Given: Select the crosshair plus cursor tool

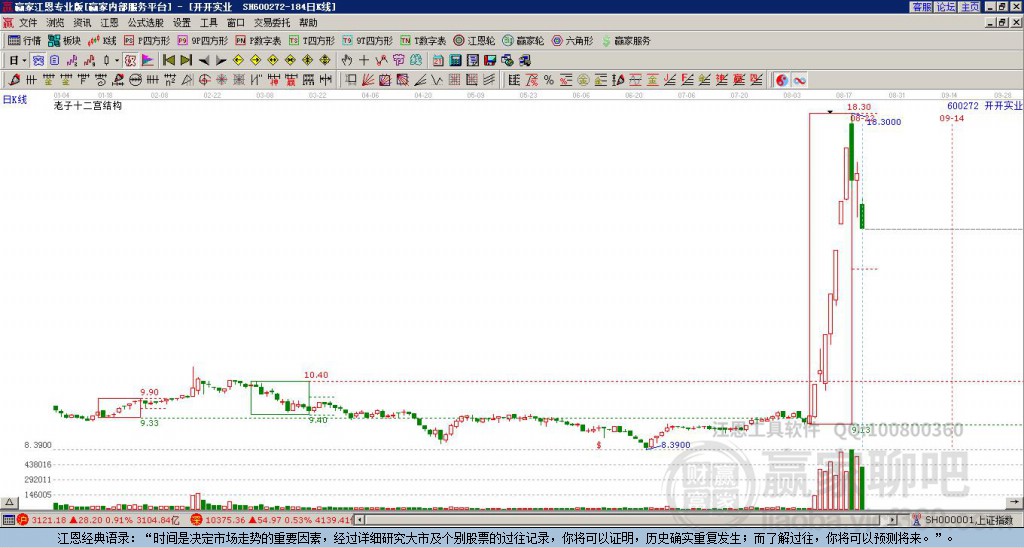Looking at the screenshot, I should (x=364, y=60).
